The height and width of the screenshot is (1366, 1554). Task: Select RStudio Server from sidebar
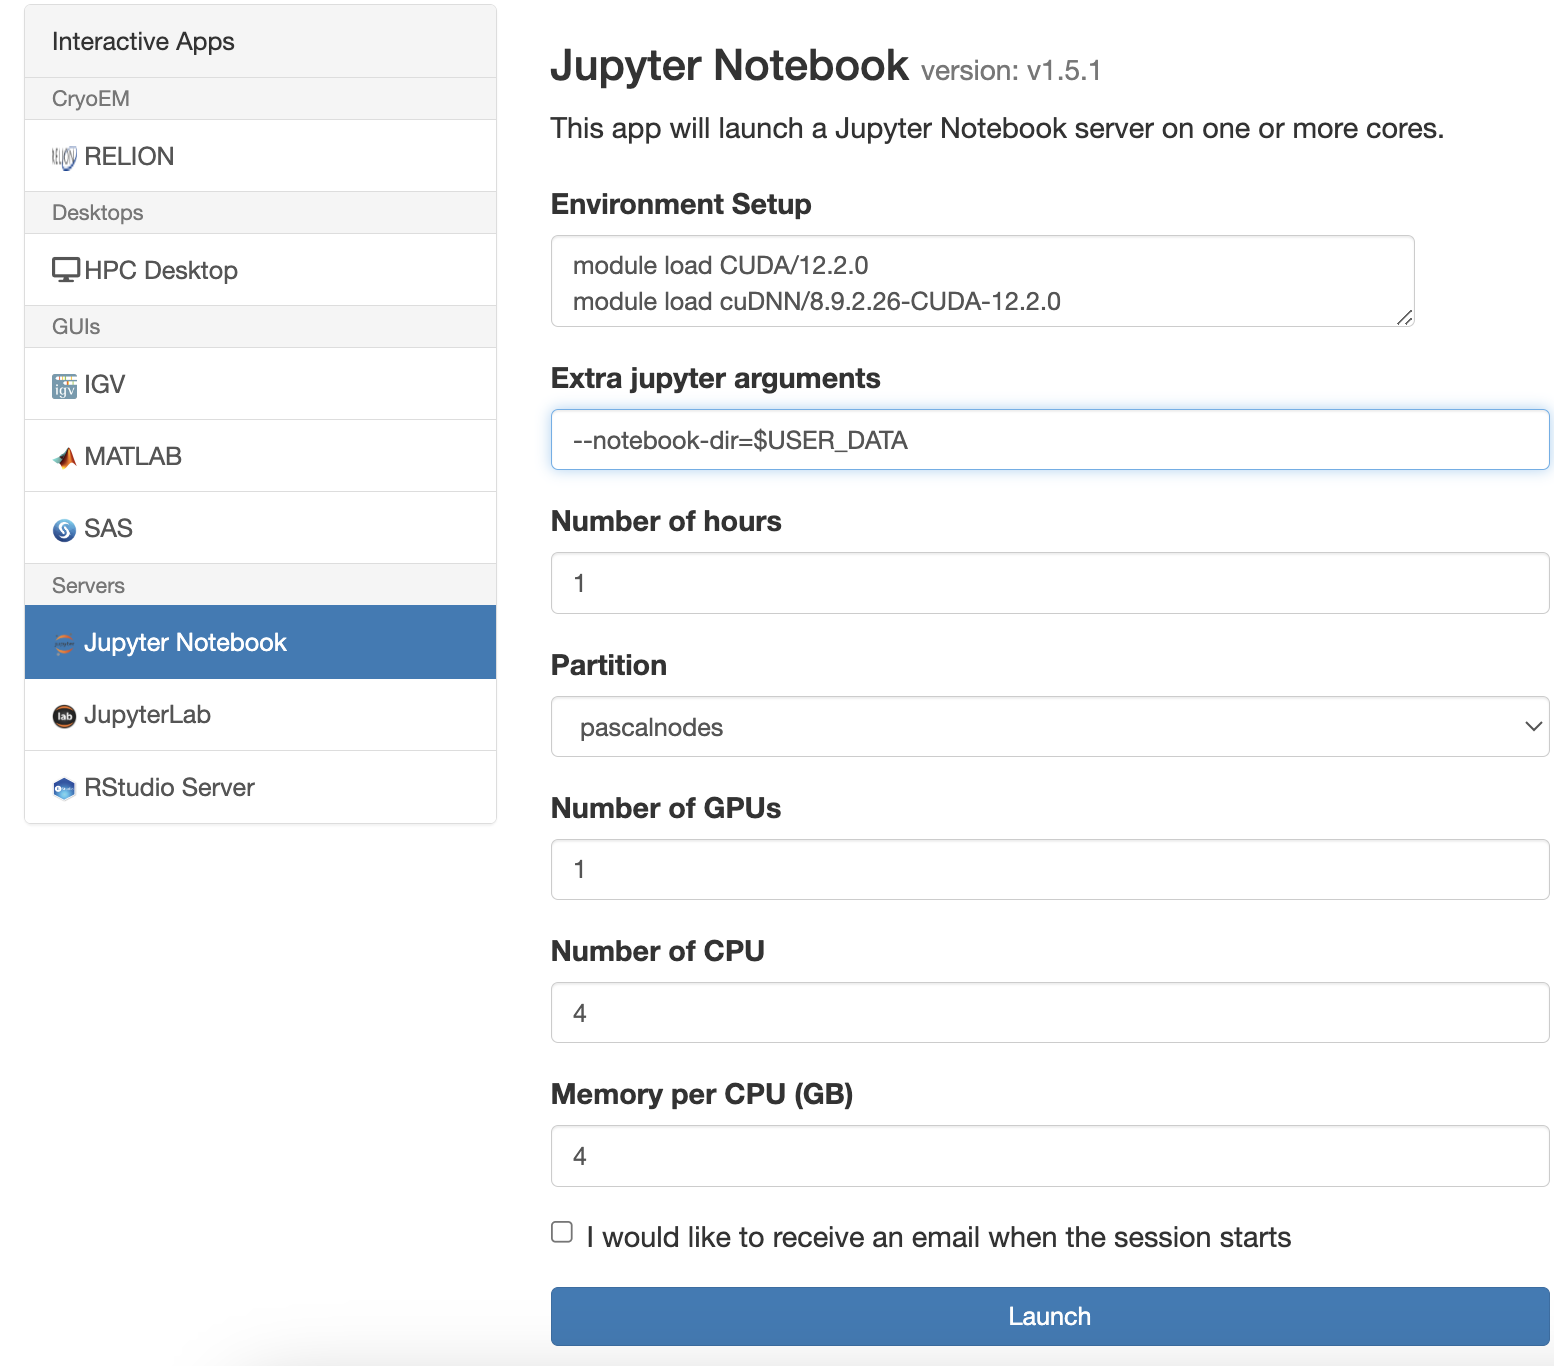click(169, 788)
